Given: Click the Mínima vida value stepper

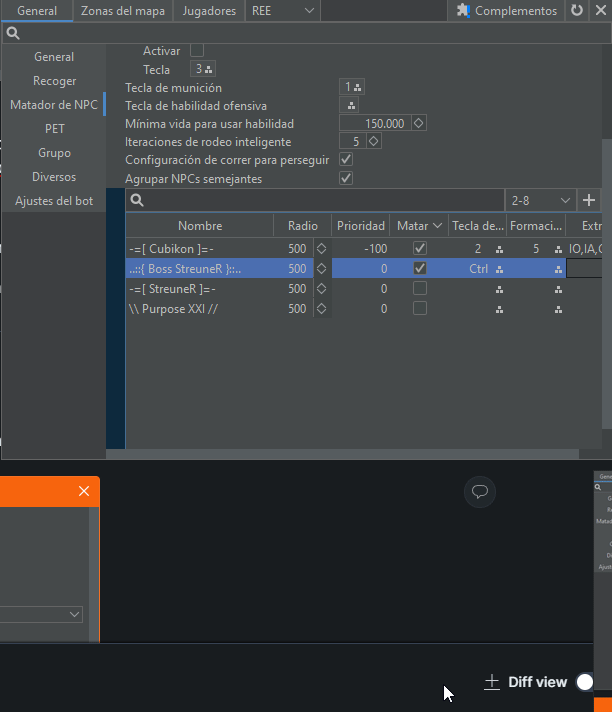Looking at the screenshot, I should [419, 124].
